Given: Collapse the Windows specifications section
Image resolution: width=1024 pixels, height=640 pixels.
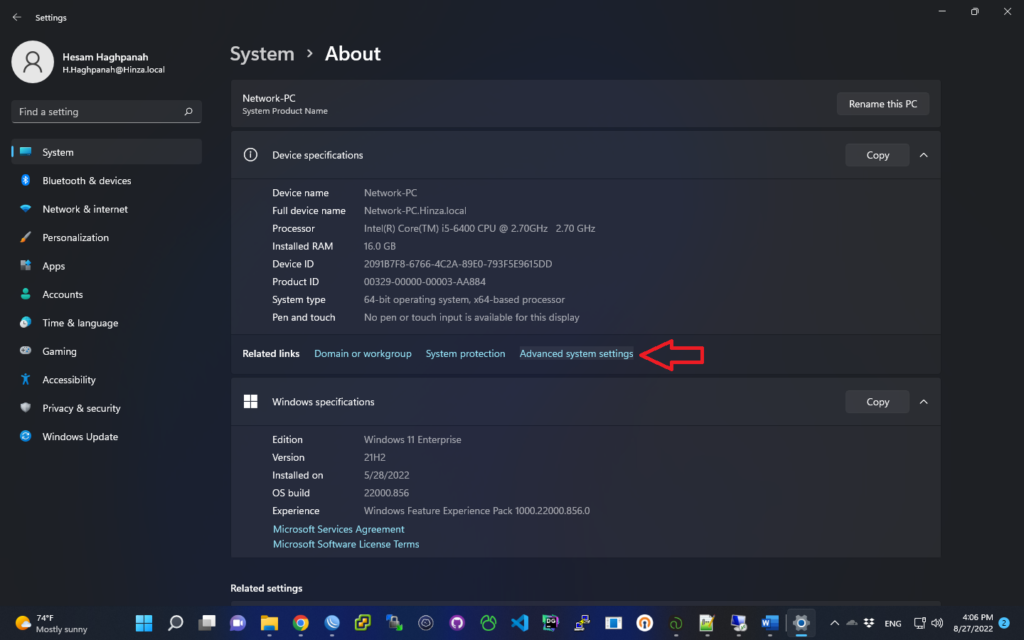Looking at the screenshot, I should point(923,402).
